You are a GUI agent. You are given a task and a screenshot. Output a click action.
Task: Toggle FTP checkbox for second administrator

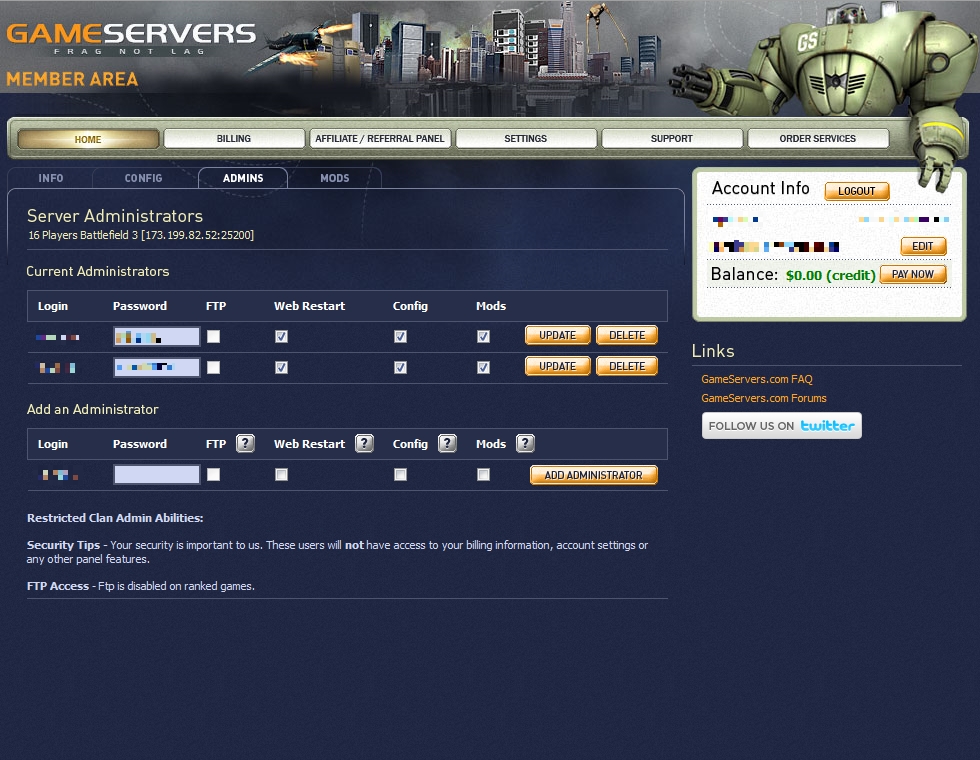[x=214, y=368]
